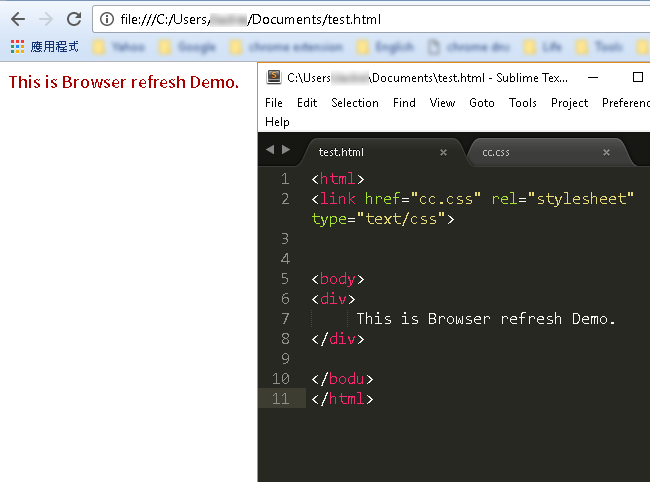
Task: Click line number 1 in the gutter
Action: [x=285, y=179]
